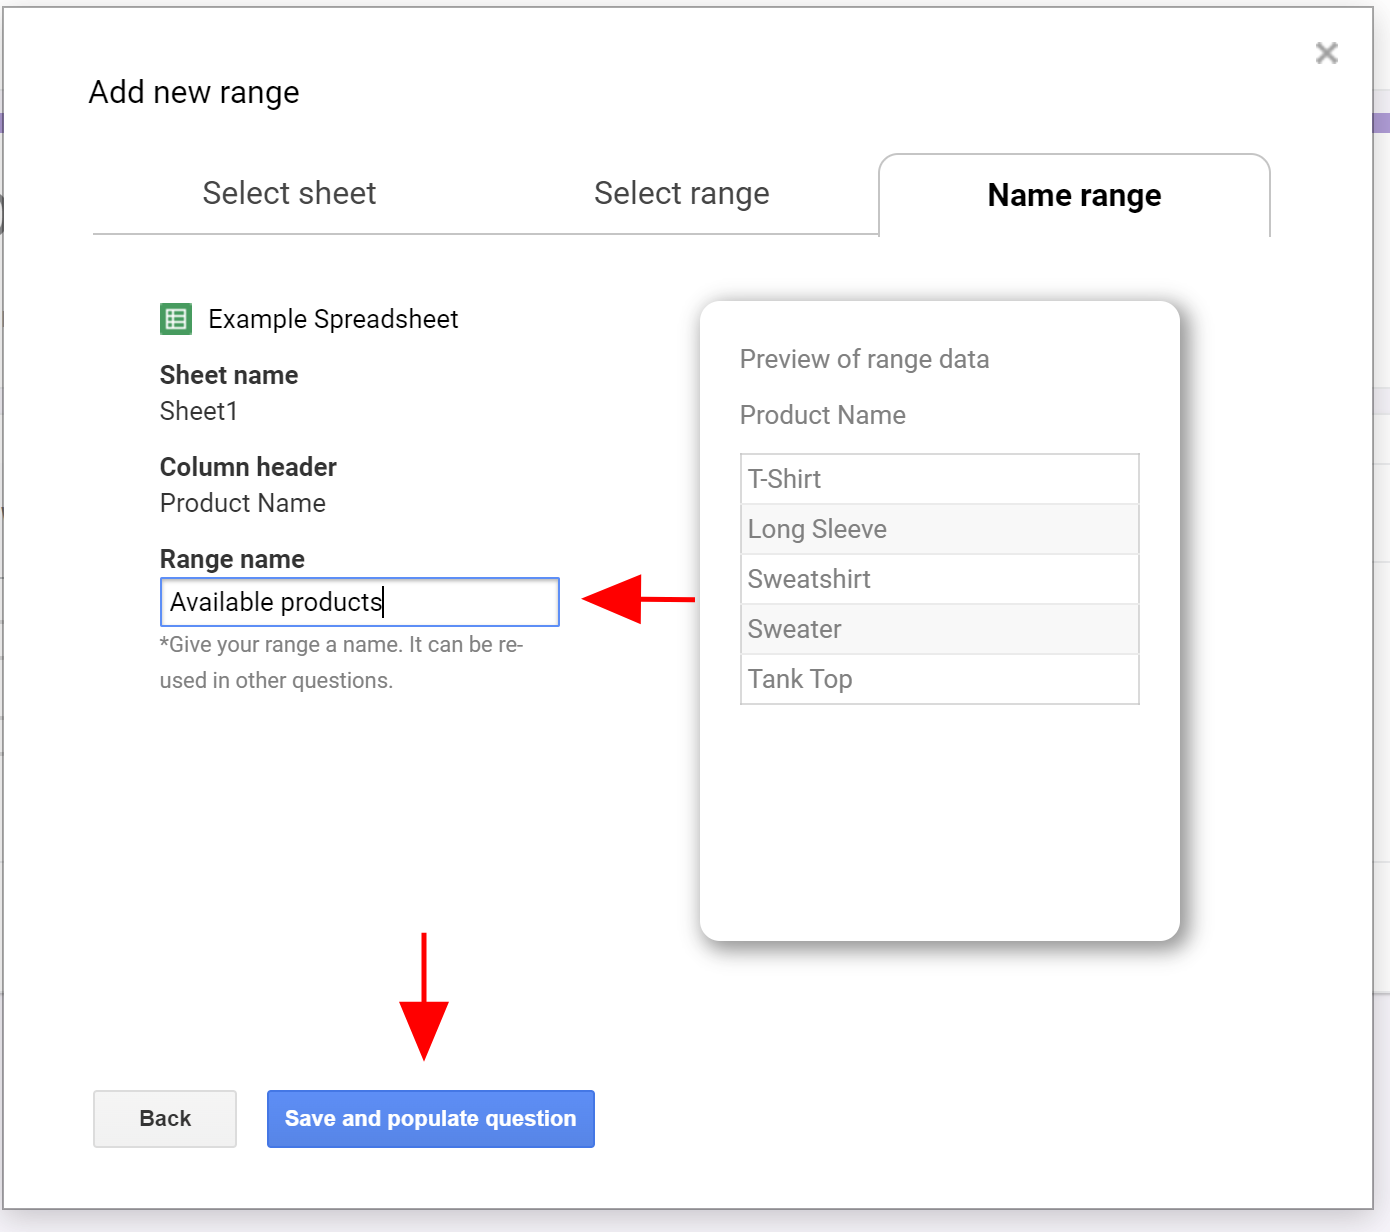Click the green spreadsheet icon
The image size is (1390, 1232).
[176, 319]
